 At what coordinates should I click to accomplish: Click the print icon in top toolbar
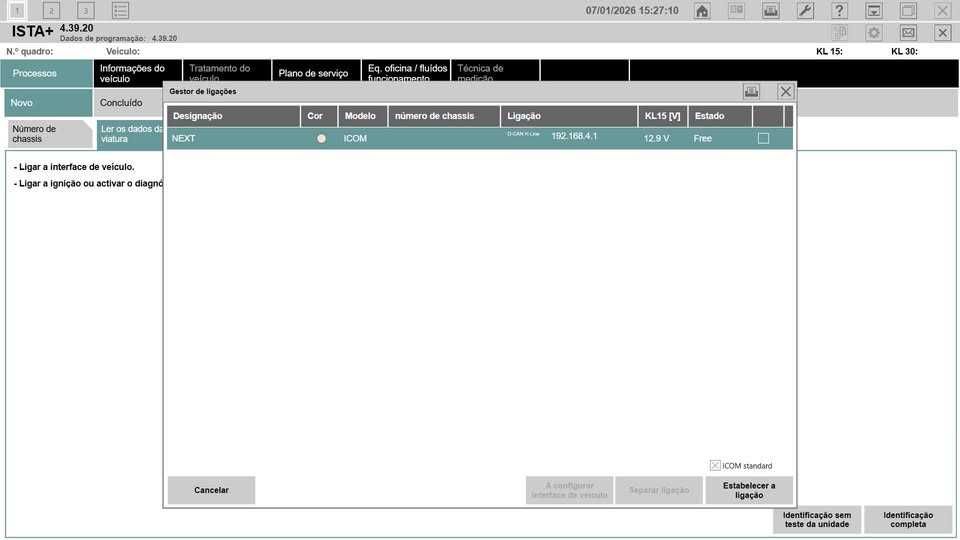pos(771,10)
